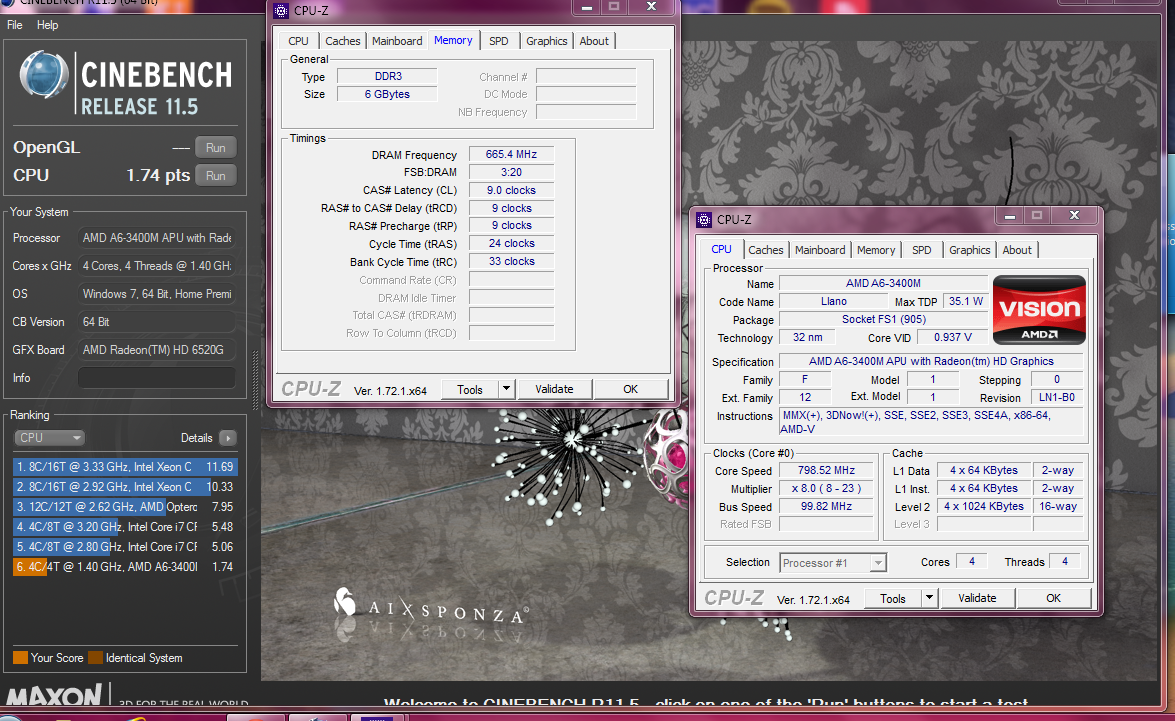Image resolution: width=1175 pixels, height=721 pixels.
Task: Click CPU-Z title icon of Memory window
Action: pos(281,10)
